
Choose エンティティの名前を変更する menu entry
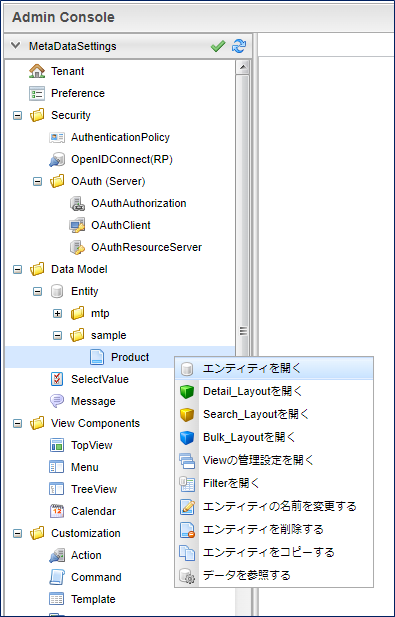pyautogui.click(x=274, y=506)
